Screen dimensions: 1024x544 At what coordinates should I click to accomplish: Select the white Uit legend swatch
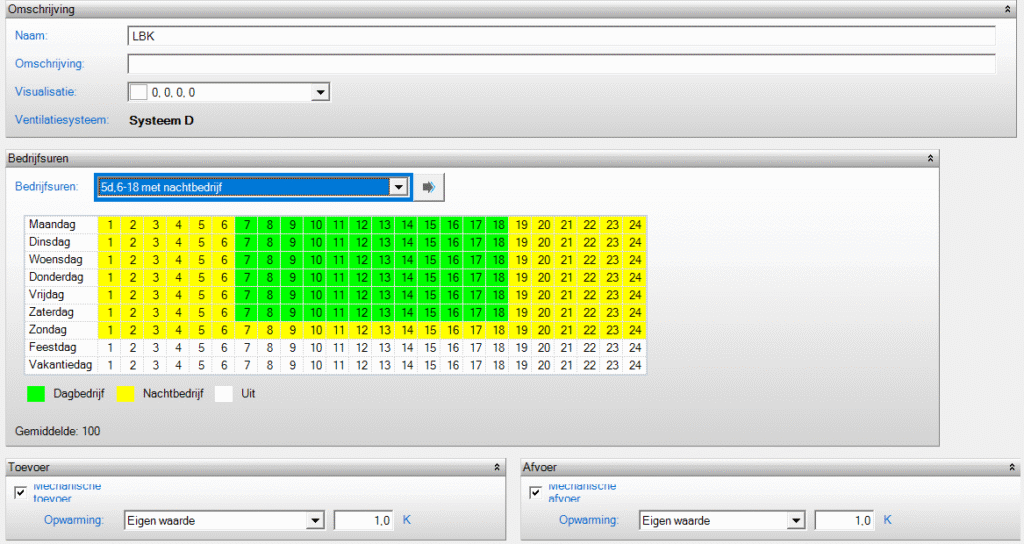[x=224, y=394]
